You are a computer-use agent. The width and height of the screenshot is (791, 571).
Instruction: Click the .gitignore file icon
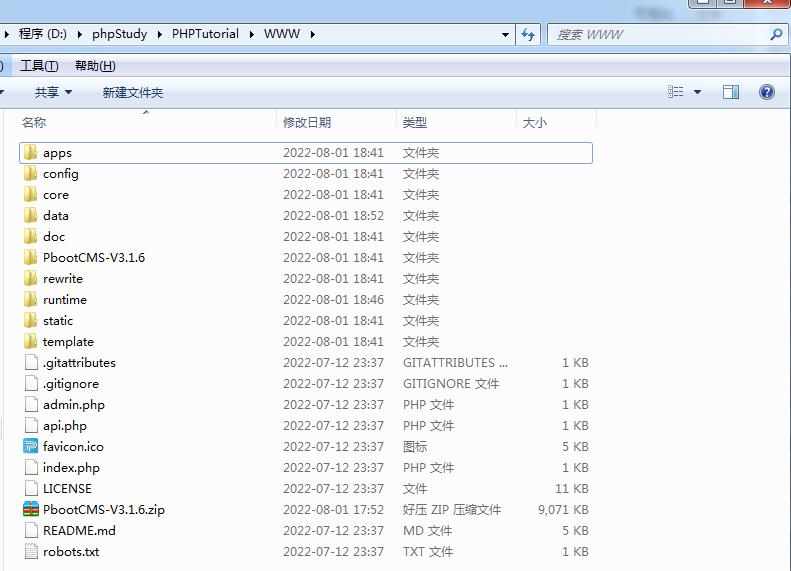[31, 383]
